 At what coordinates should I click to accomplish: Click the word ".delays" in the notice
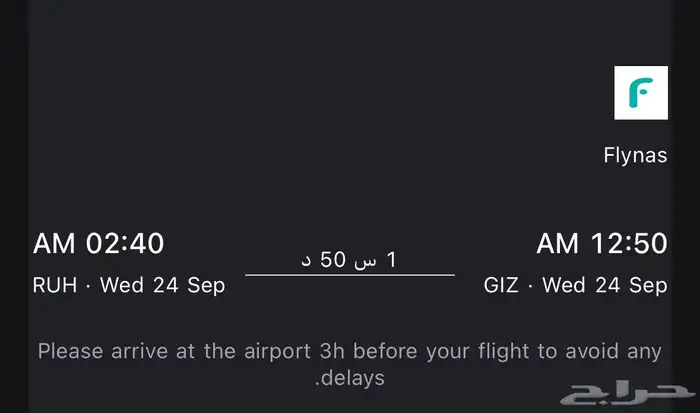click(x=350, y=378)
